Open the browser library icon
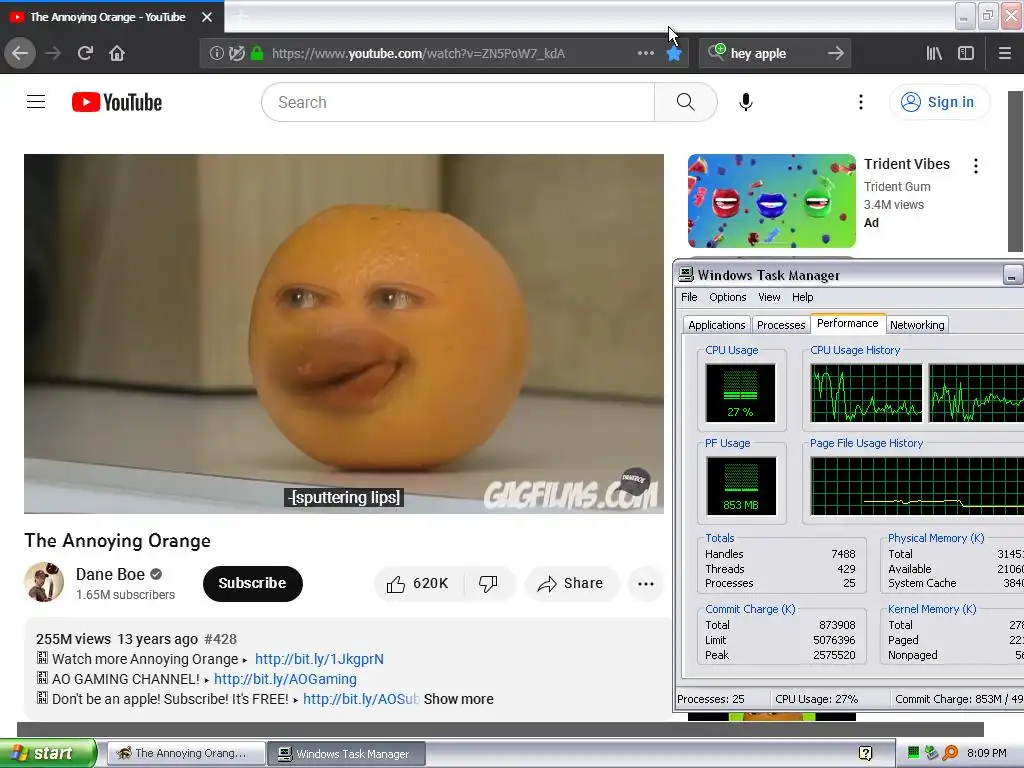 point(934,53)
